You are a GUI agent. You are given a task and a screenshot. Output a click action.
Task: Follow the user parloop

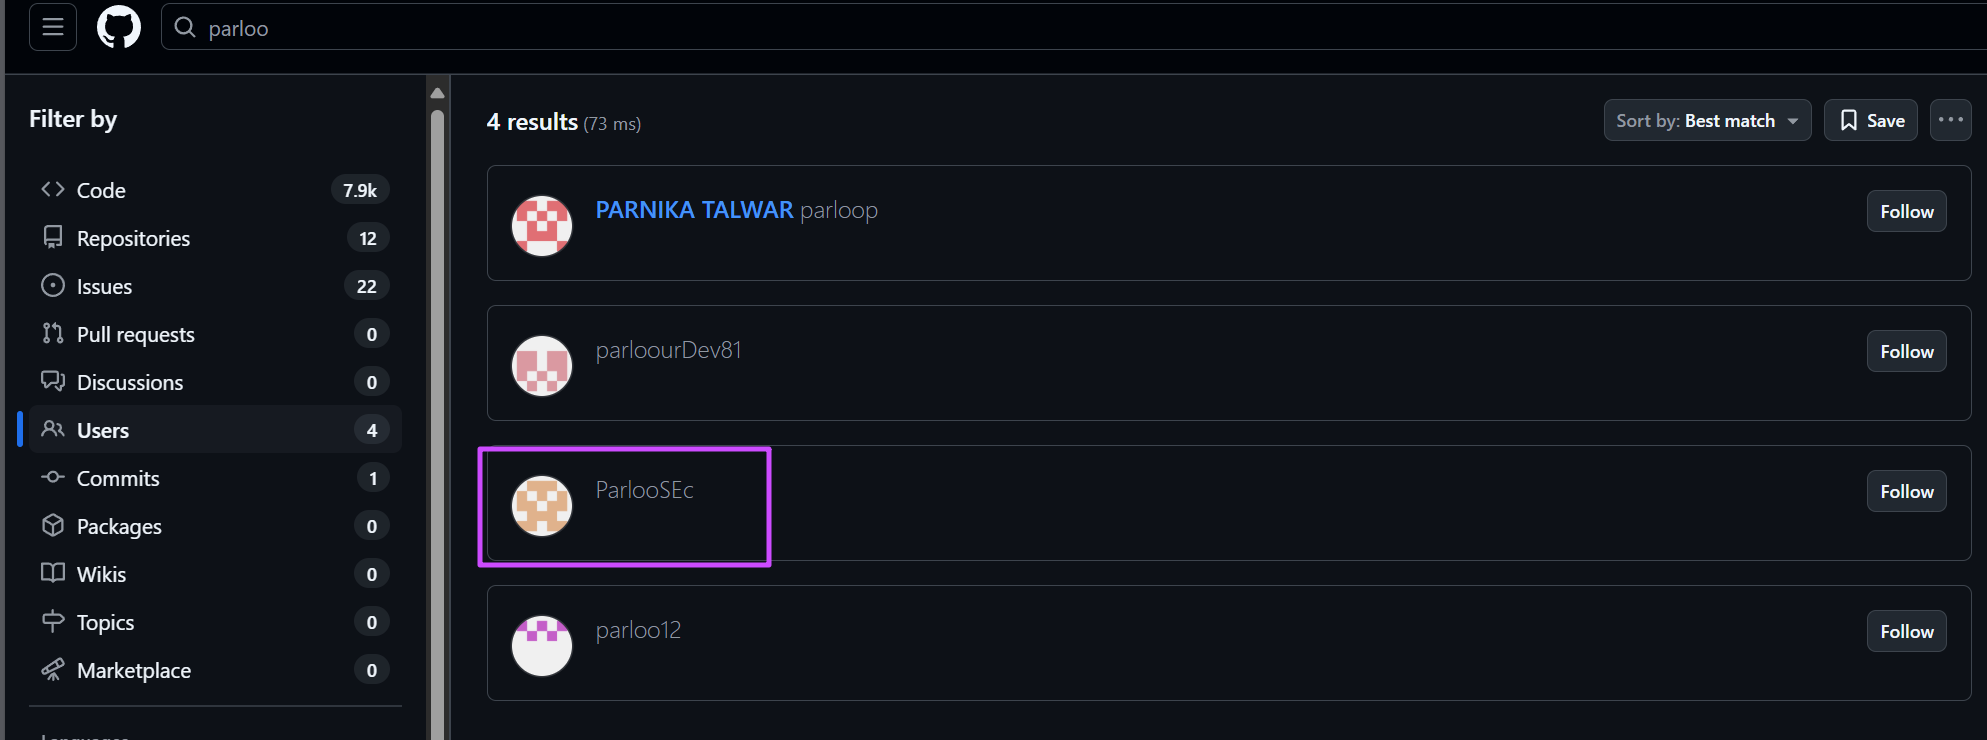point(1906,211)
